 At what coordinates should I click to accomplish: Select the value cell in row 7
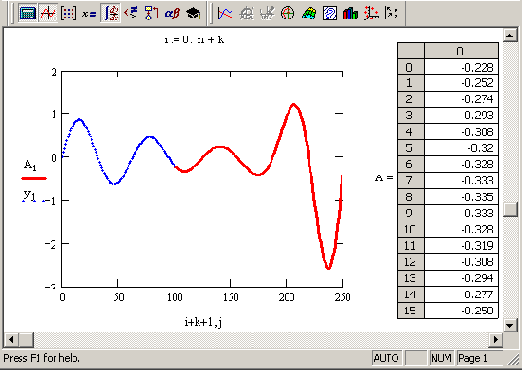pos(461,181)
